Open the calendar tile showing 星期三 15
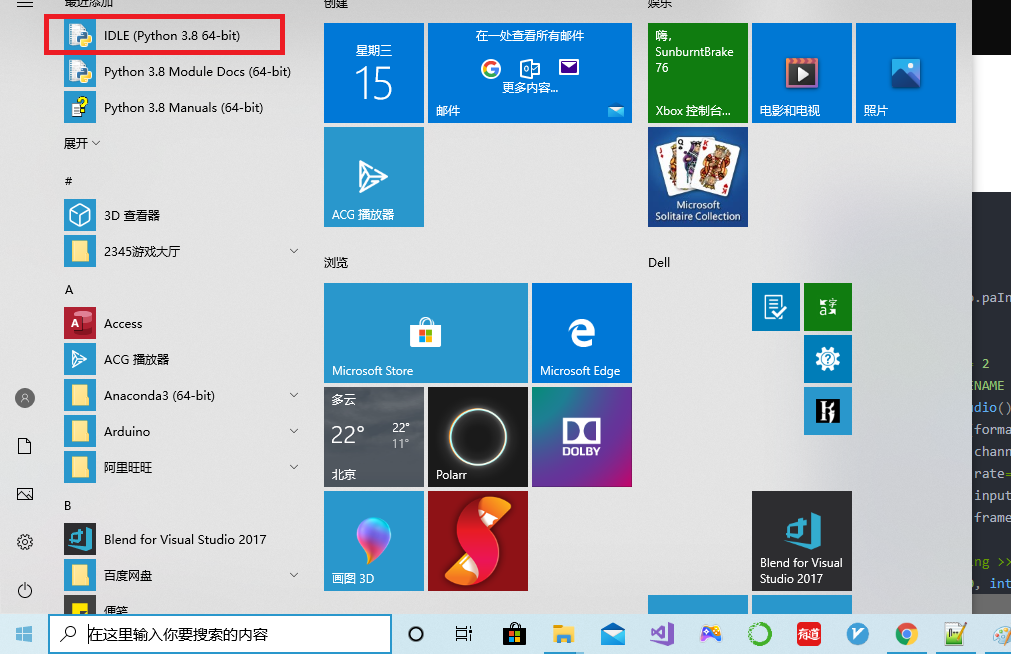The width and height of the screenshot is (1011, 654). 374,73
